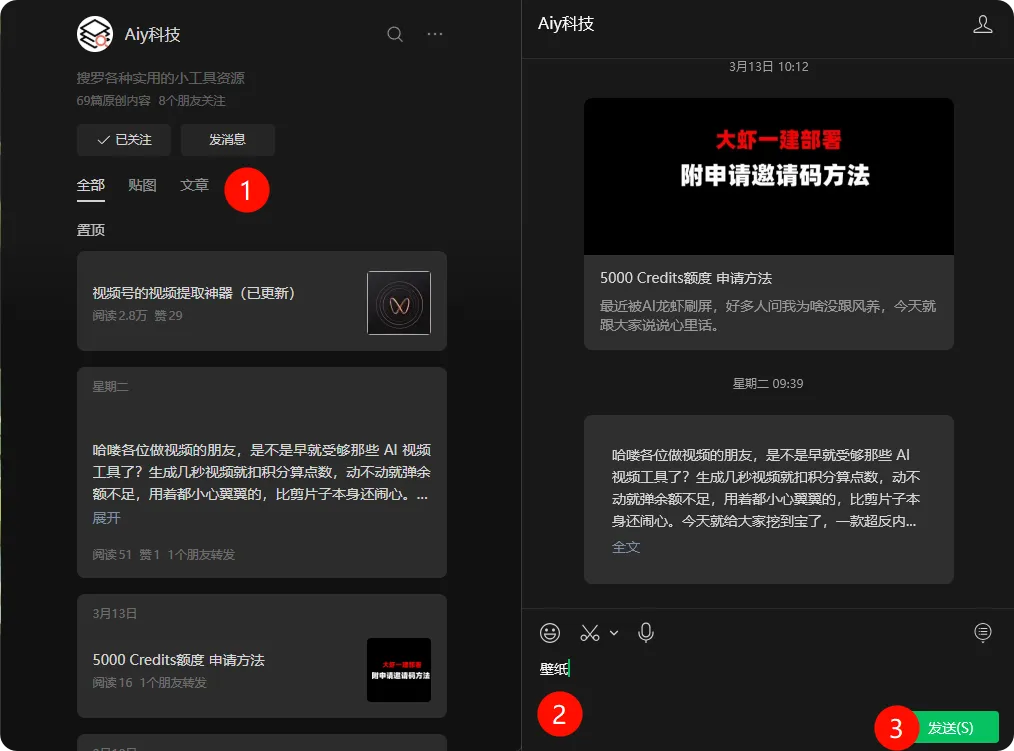Switch to the 全部 tab
Image resolution: width=1014 pixels, height=751 pixels.
pos(91,186)
